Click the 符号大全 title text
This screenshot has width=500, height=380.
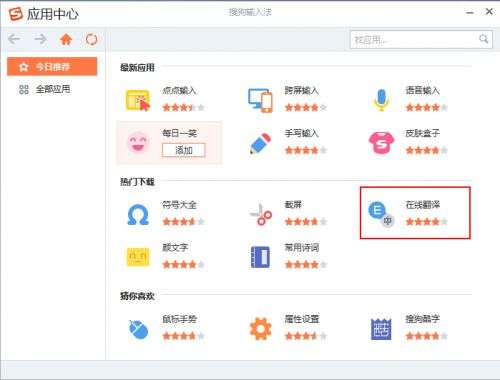[179, 205]
